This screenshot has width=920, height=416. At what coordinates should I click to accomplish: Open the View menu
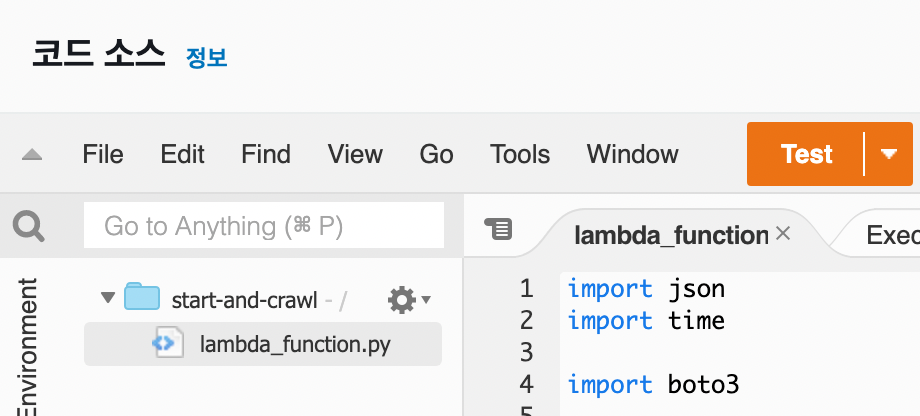pyautogui.click(x=355, y=155)
